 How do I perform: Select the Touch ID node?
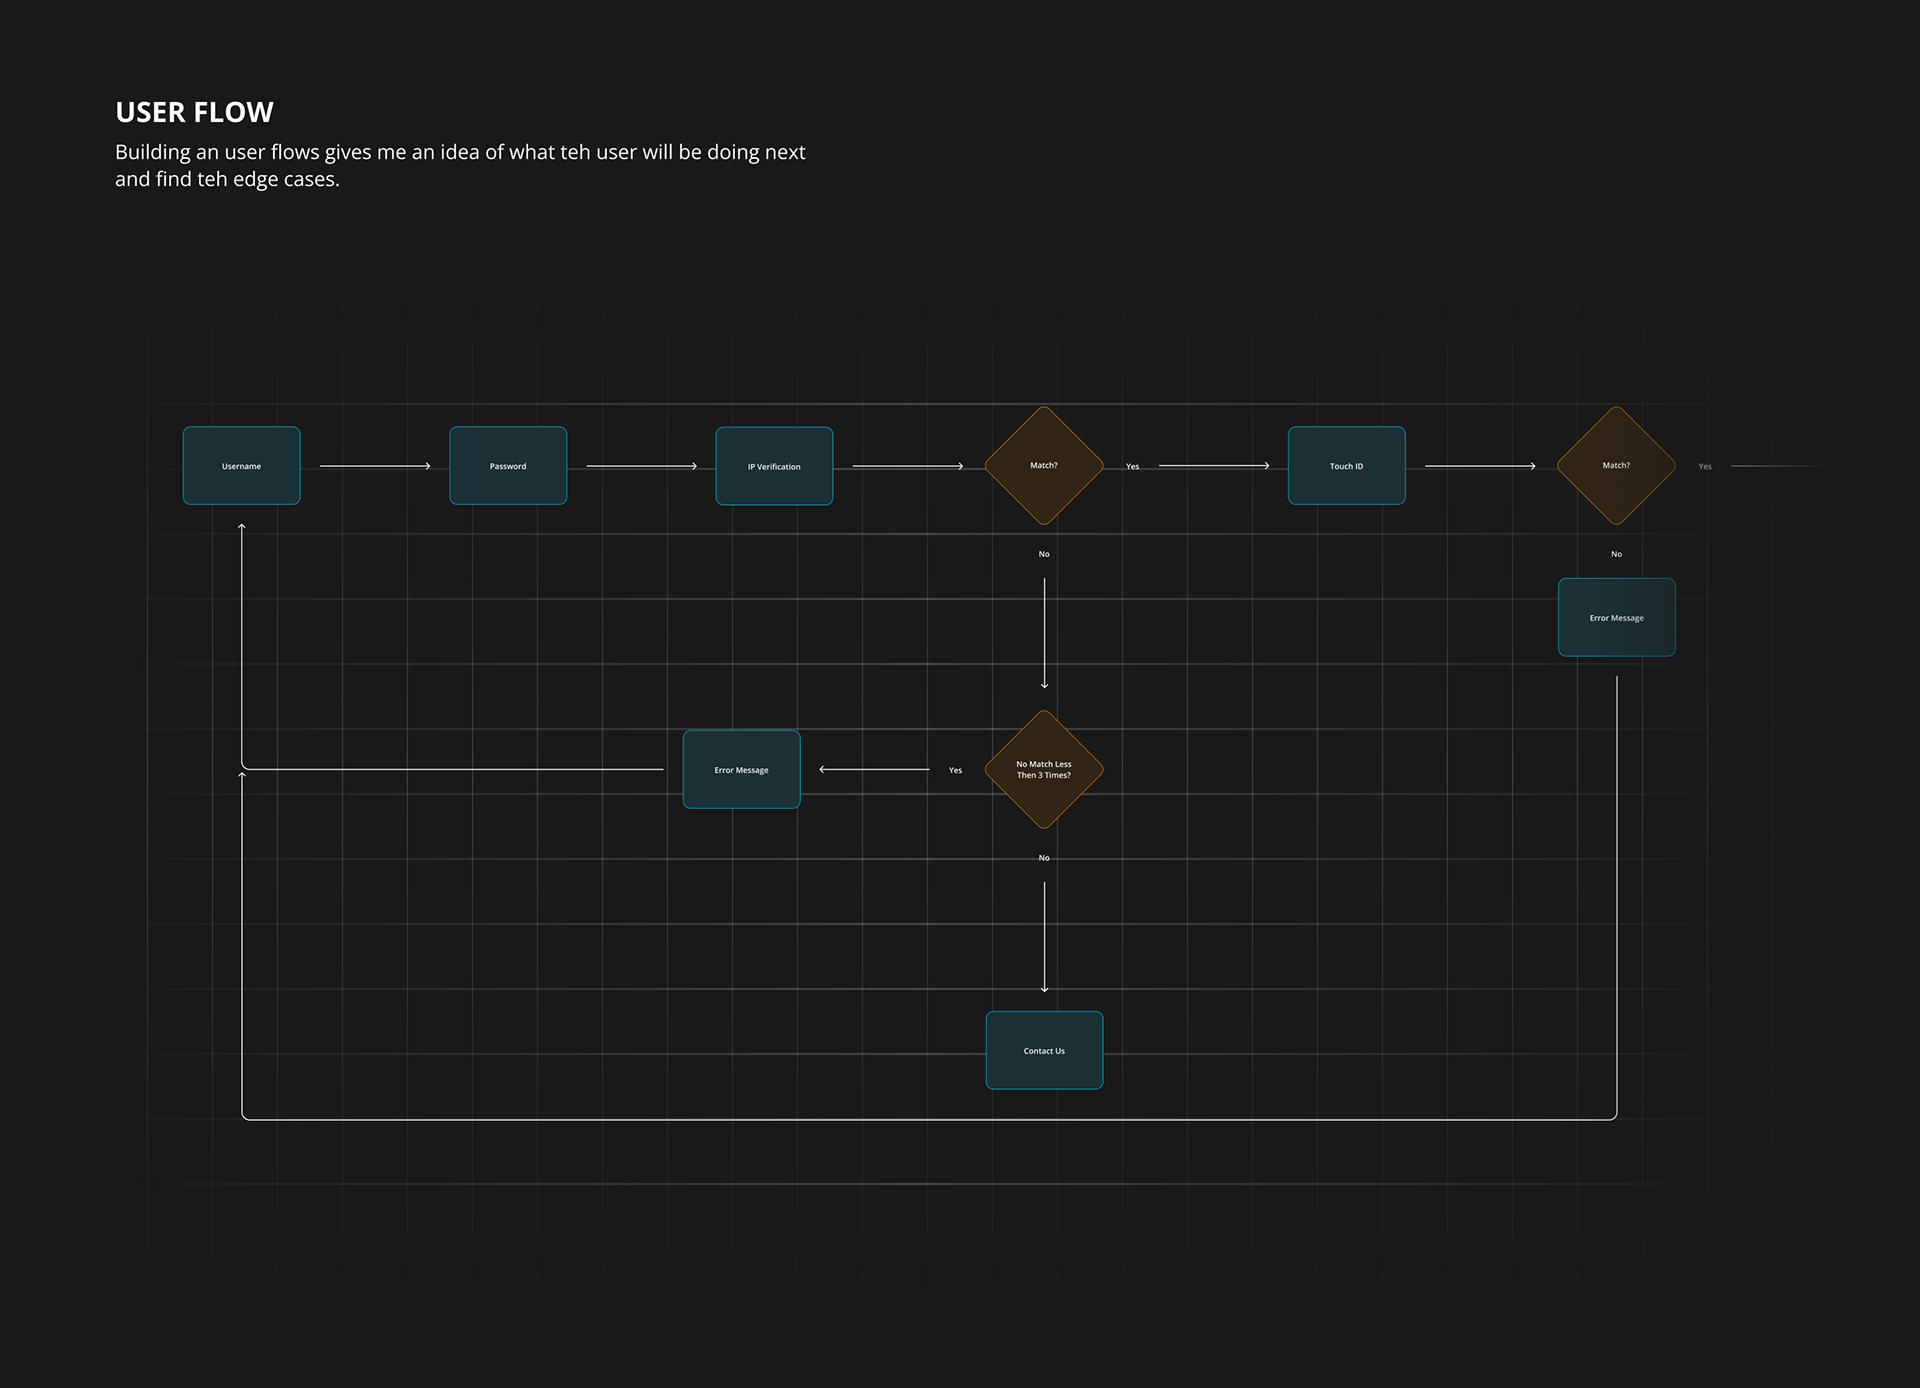[1346, 466]
